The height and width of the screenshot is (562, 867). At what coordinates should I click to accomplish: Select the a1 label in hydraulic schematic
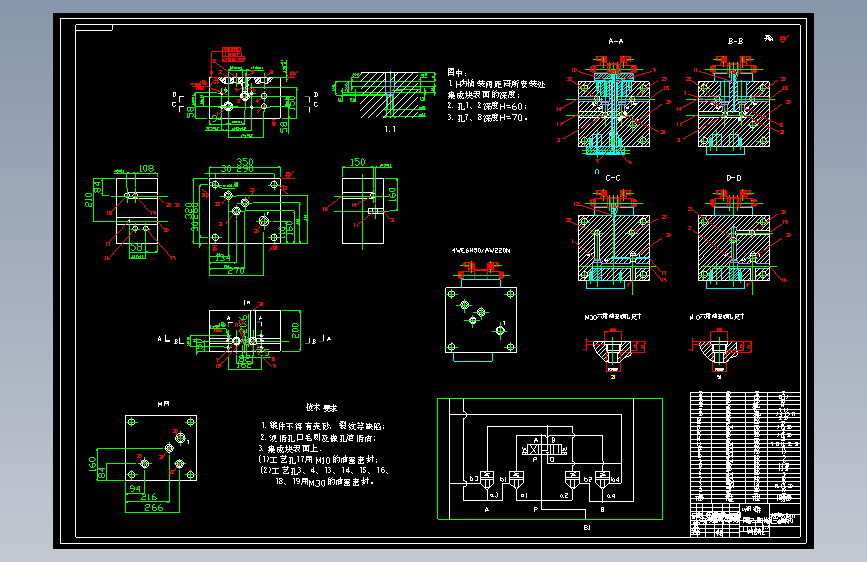pyautogui.click(x=524, y=496)
